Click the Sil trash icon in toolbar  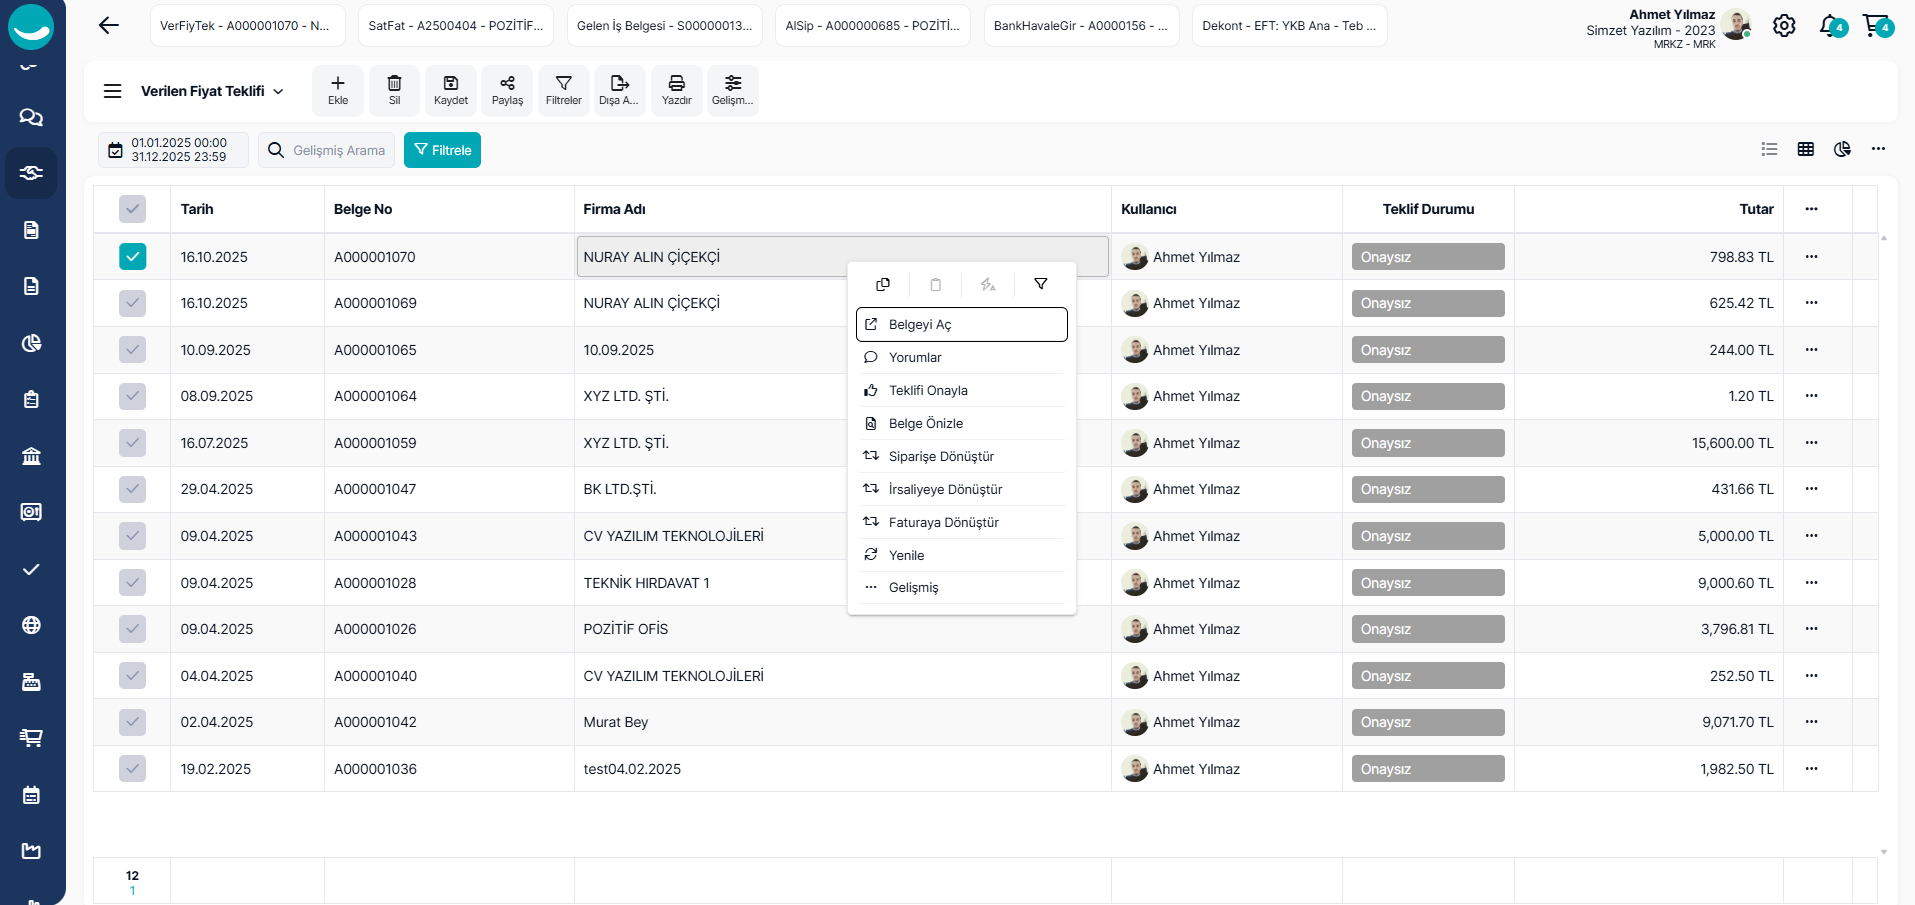[394, 90]
